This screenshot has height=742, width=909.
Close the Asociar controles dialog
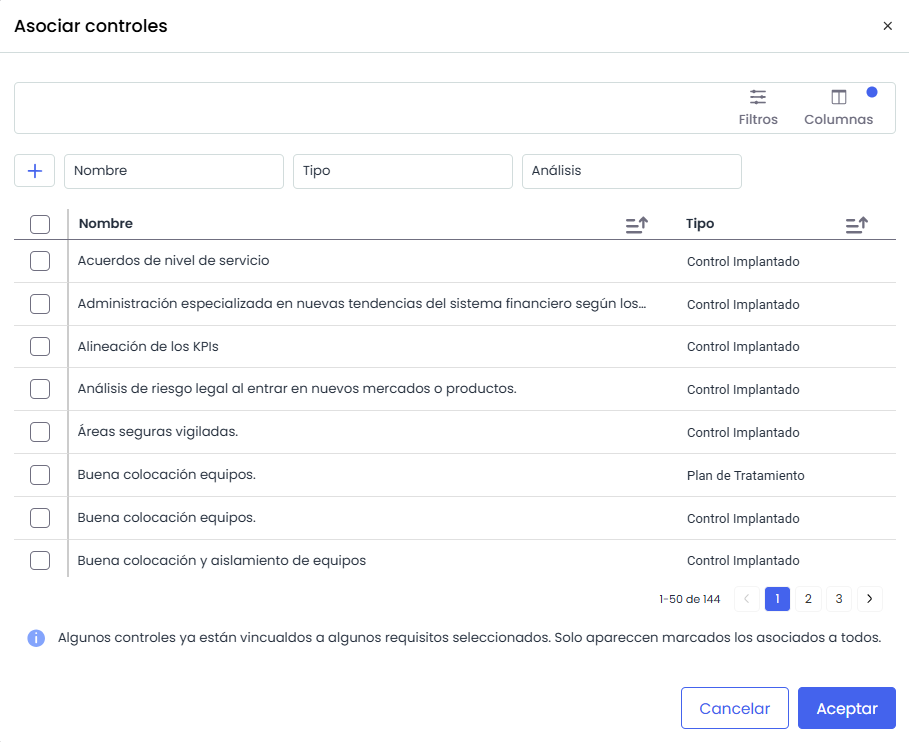click(887, 26)
